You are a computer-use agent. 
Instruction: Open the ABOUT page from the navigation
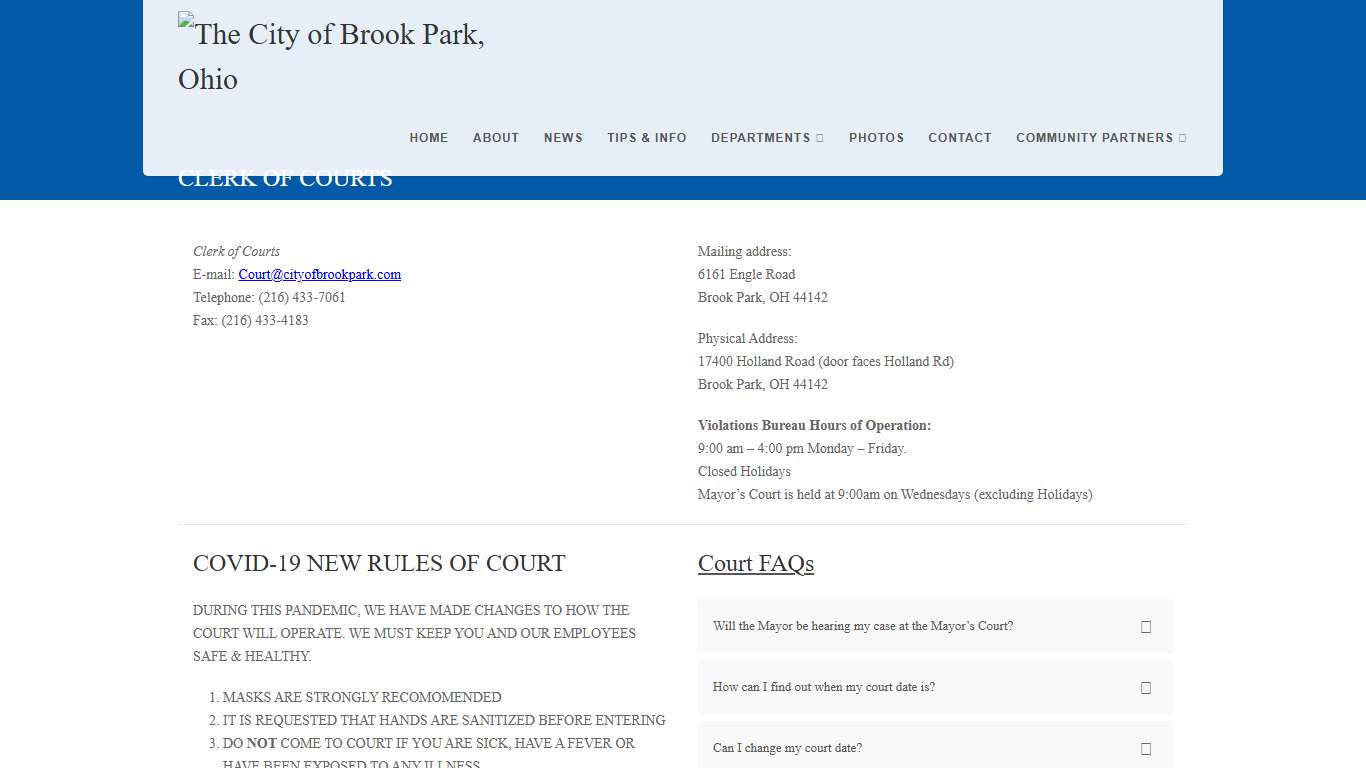pos(496,138)
